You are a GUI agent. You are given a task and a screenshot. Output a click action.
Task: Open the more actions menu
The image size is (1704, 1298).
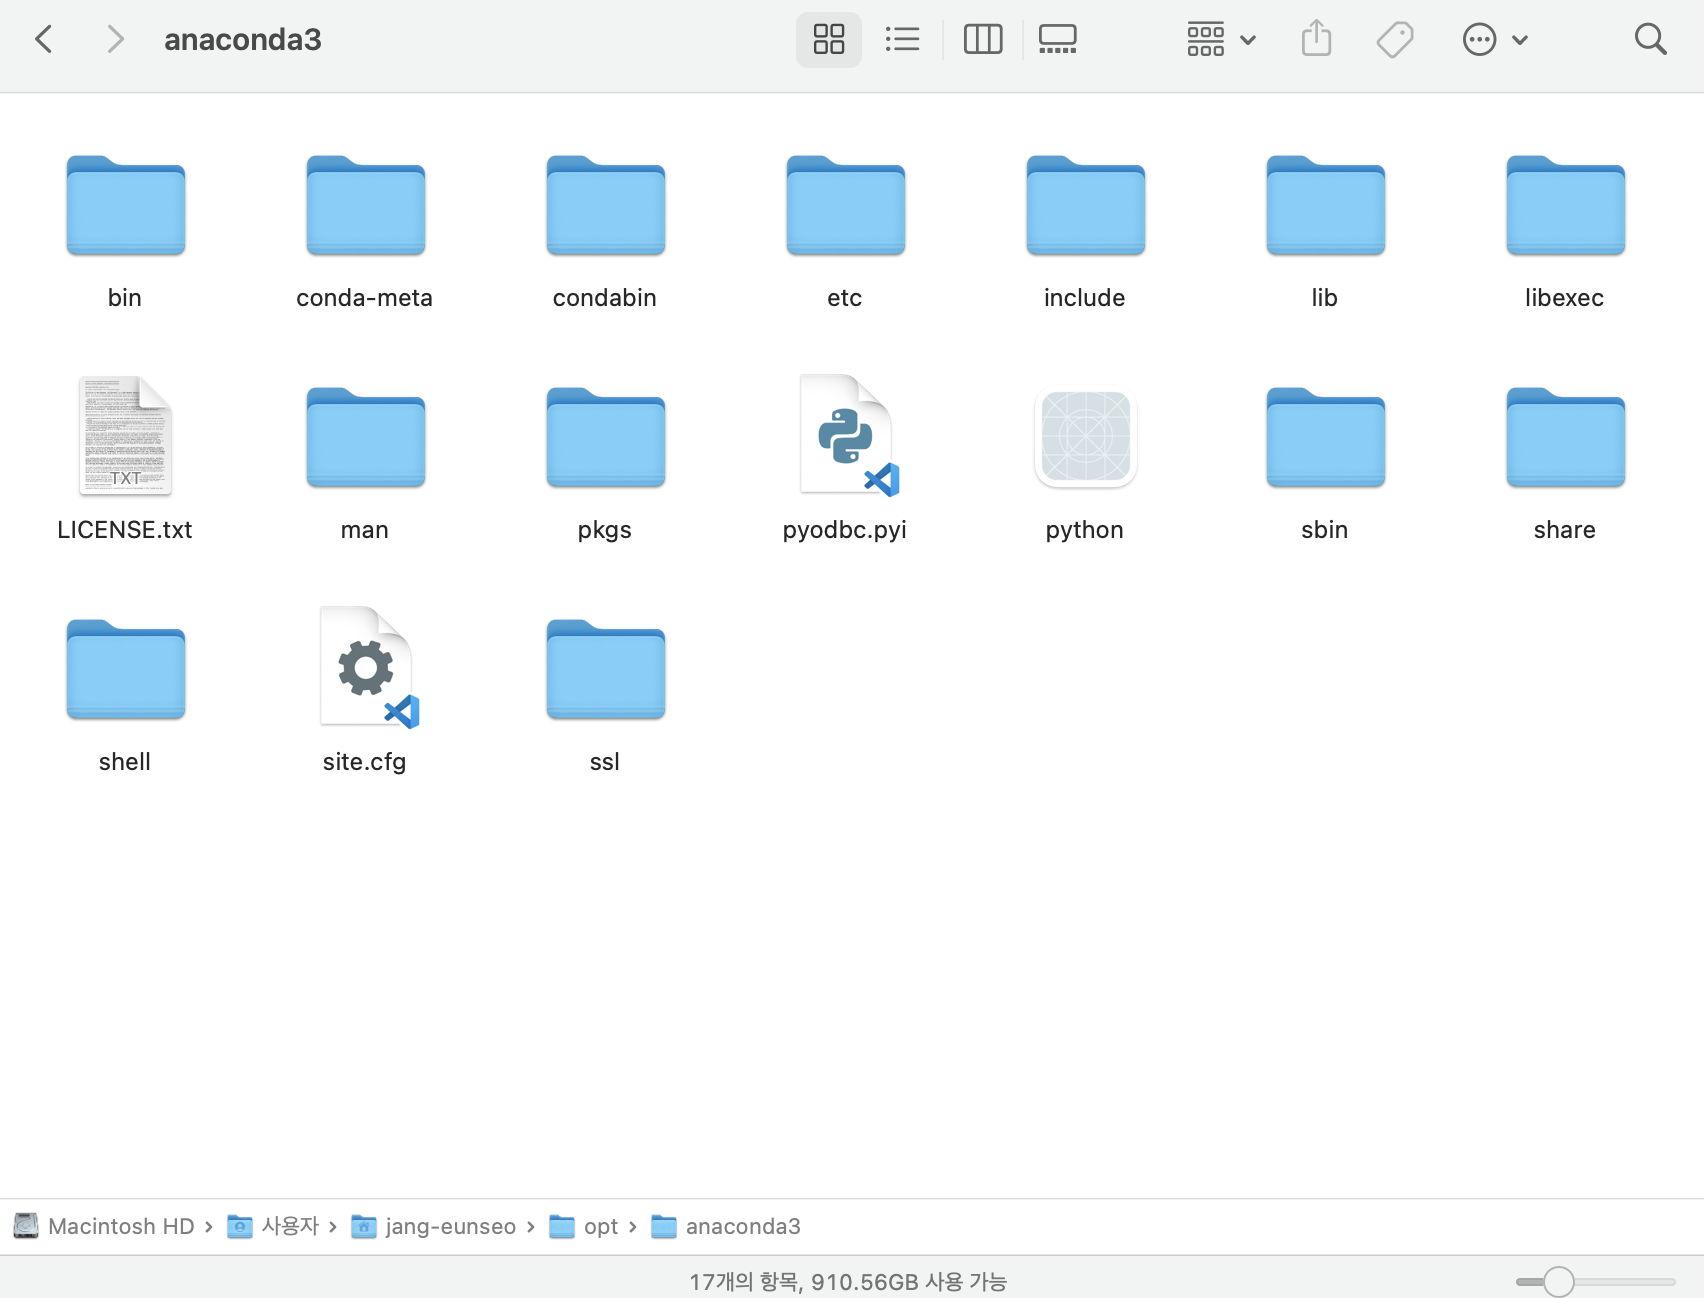(x=1495, y=40)
